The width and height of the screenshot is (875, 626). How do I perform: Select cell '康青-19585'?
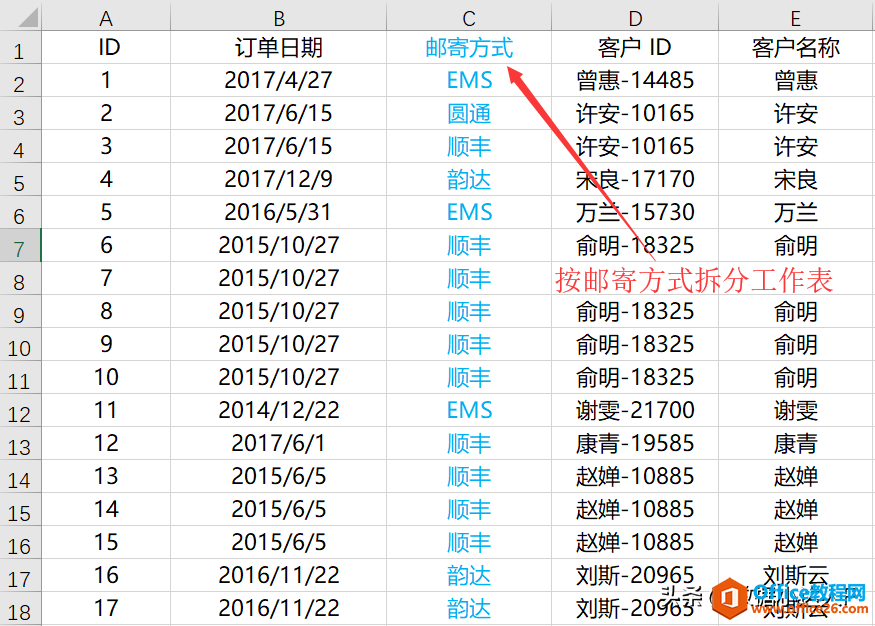point(635,443)
